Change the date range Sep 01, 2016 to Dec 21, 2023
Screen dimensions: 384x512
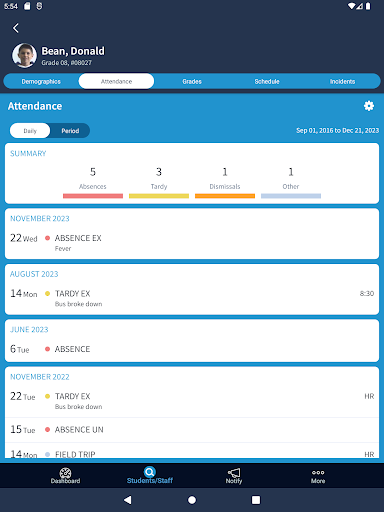(x=337, y=130)
